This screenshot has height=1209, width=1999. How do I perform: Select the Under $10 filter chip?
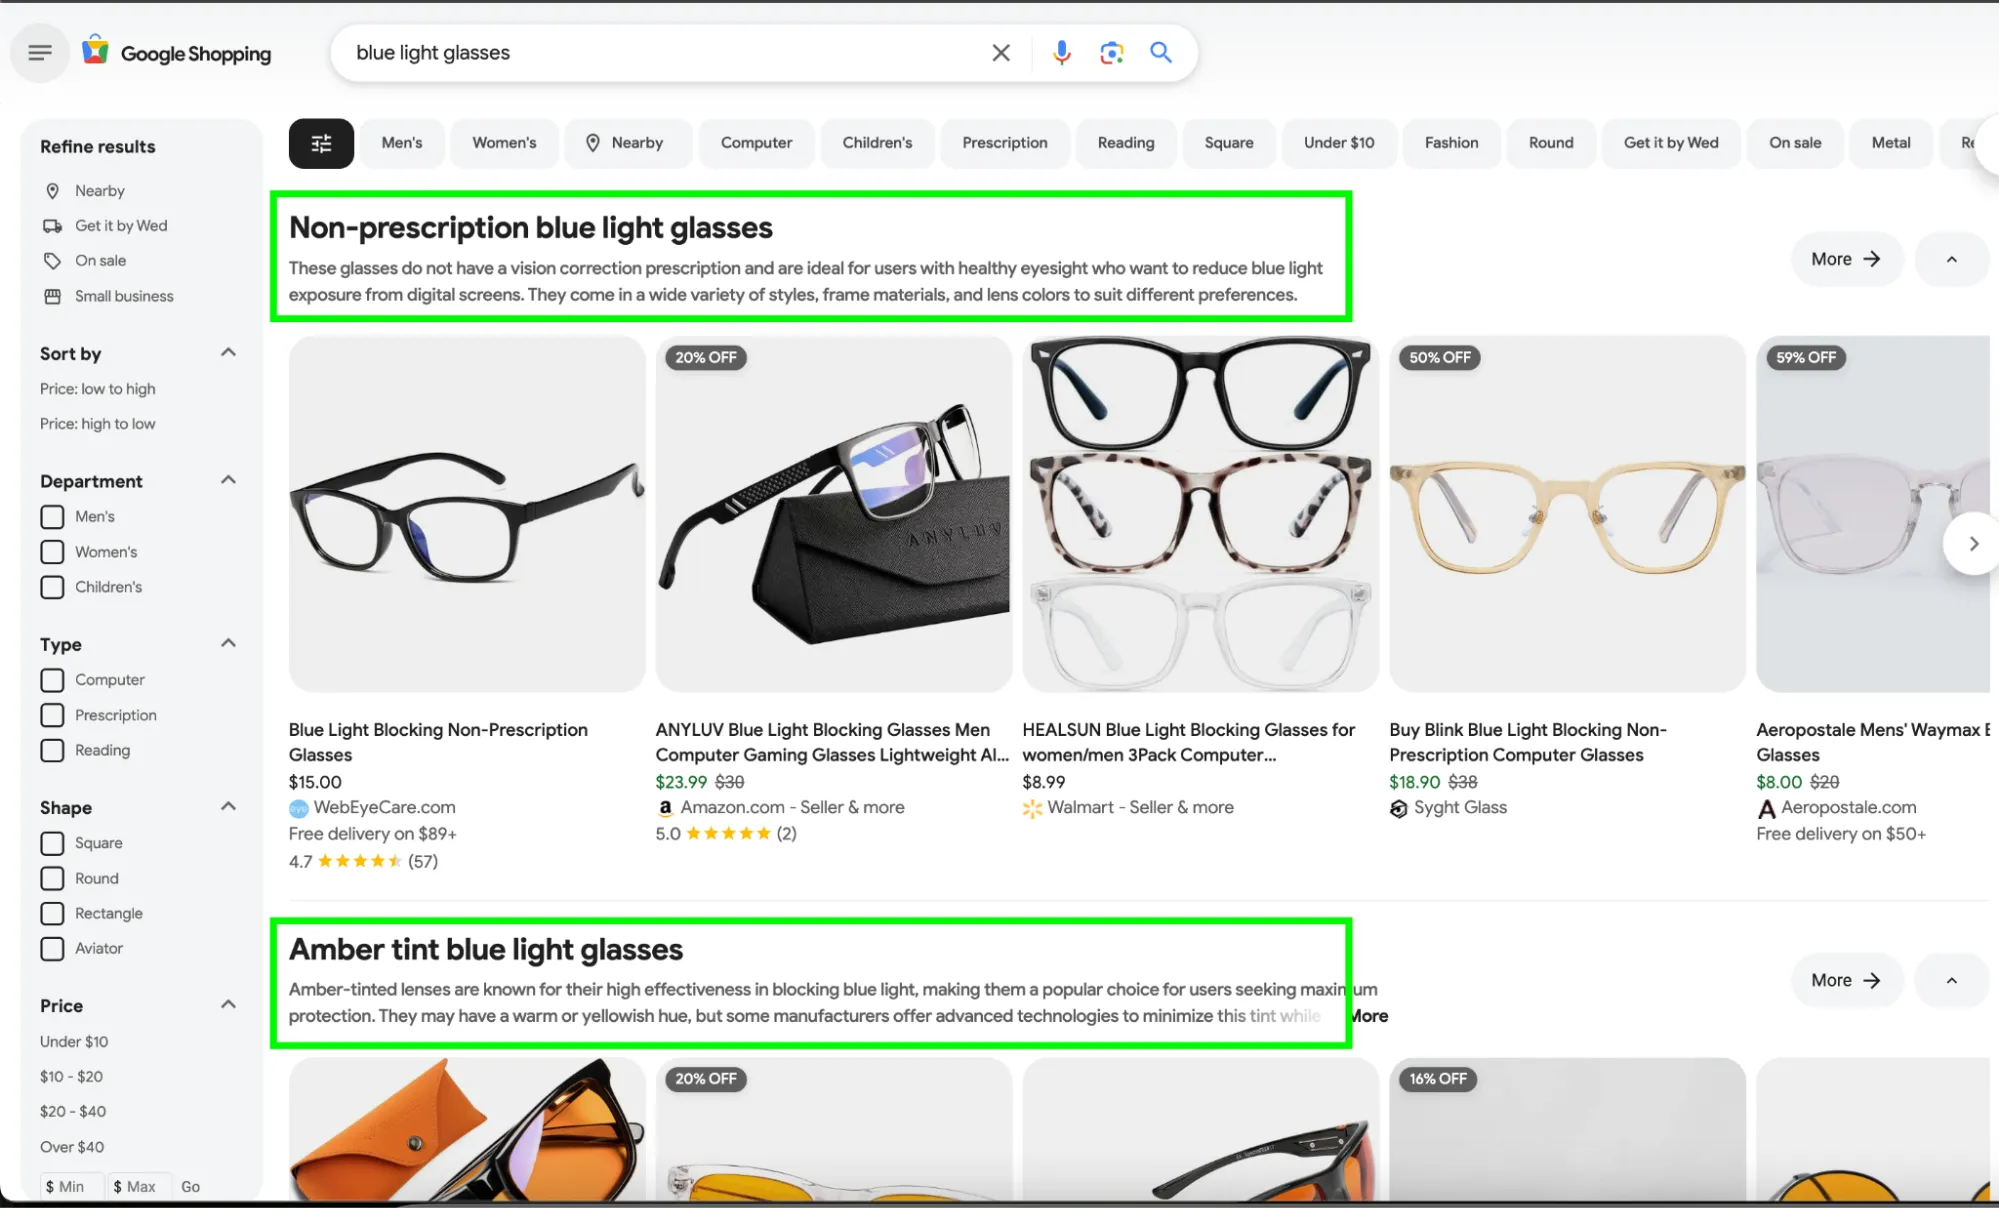click(x=1339, y=143)
